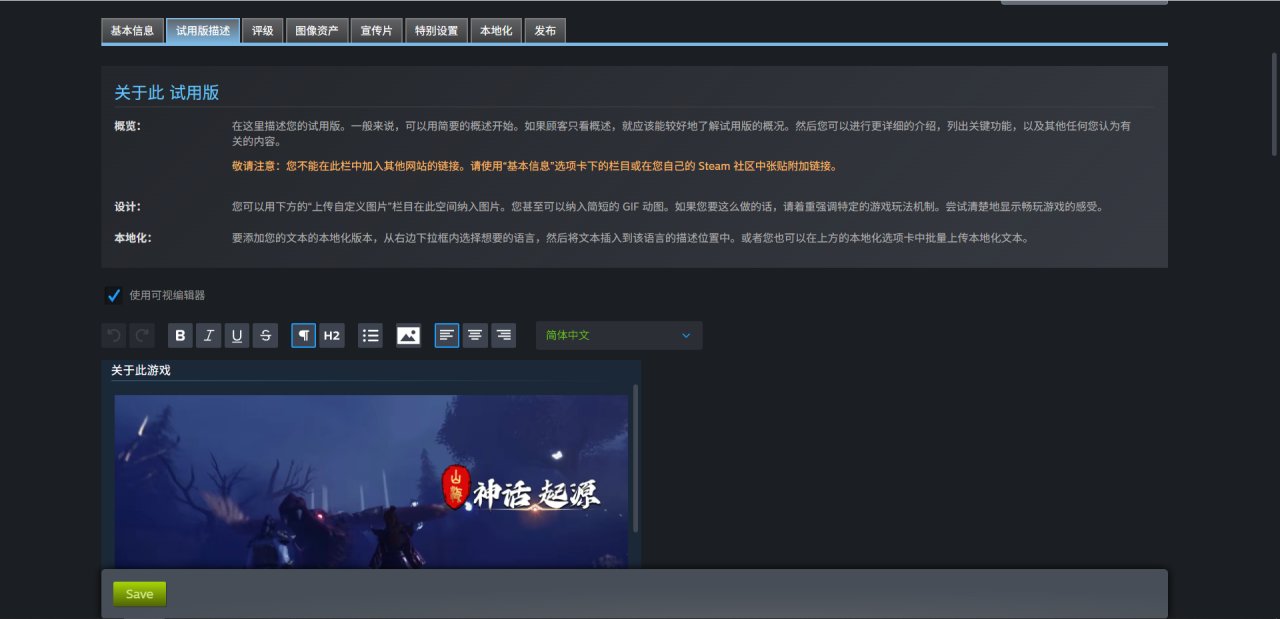The height and width of the screenshot is (619, 1280).
Task: Click the undo arrow icon
Action: [x=114, y=335]
